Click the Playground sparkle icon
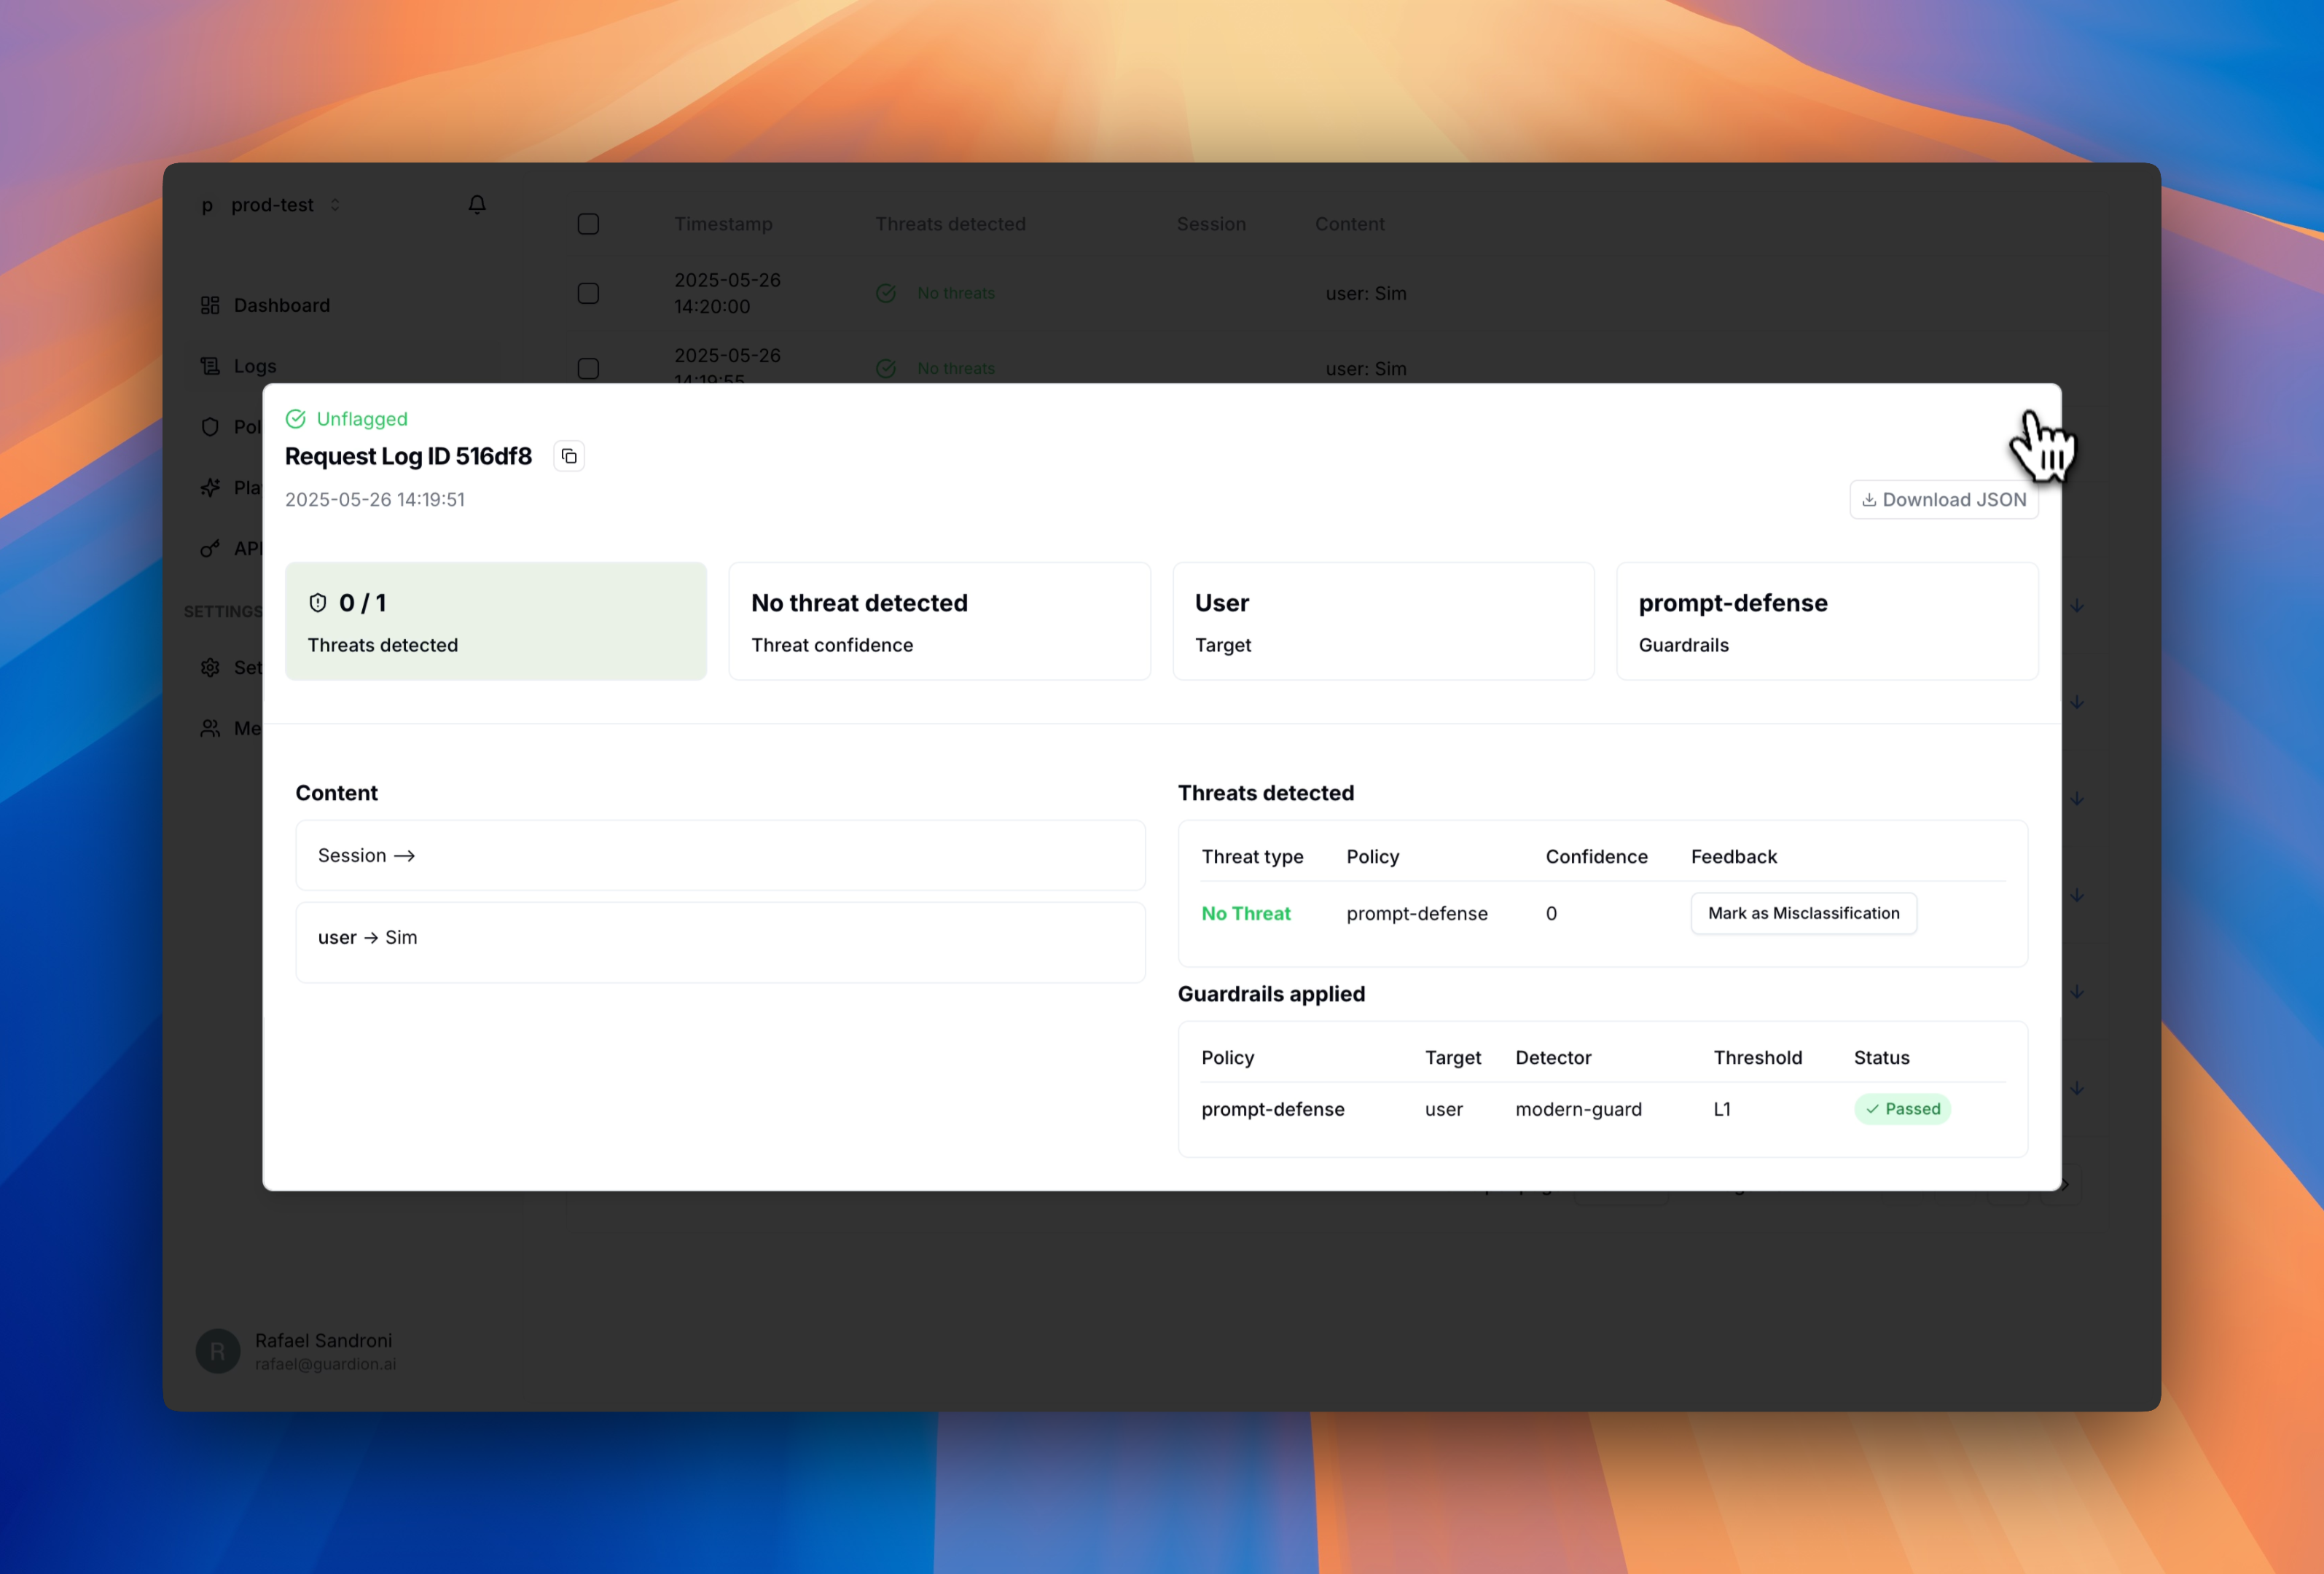2324x1574 pixels. click(210, 488)
